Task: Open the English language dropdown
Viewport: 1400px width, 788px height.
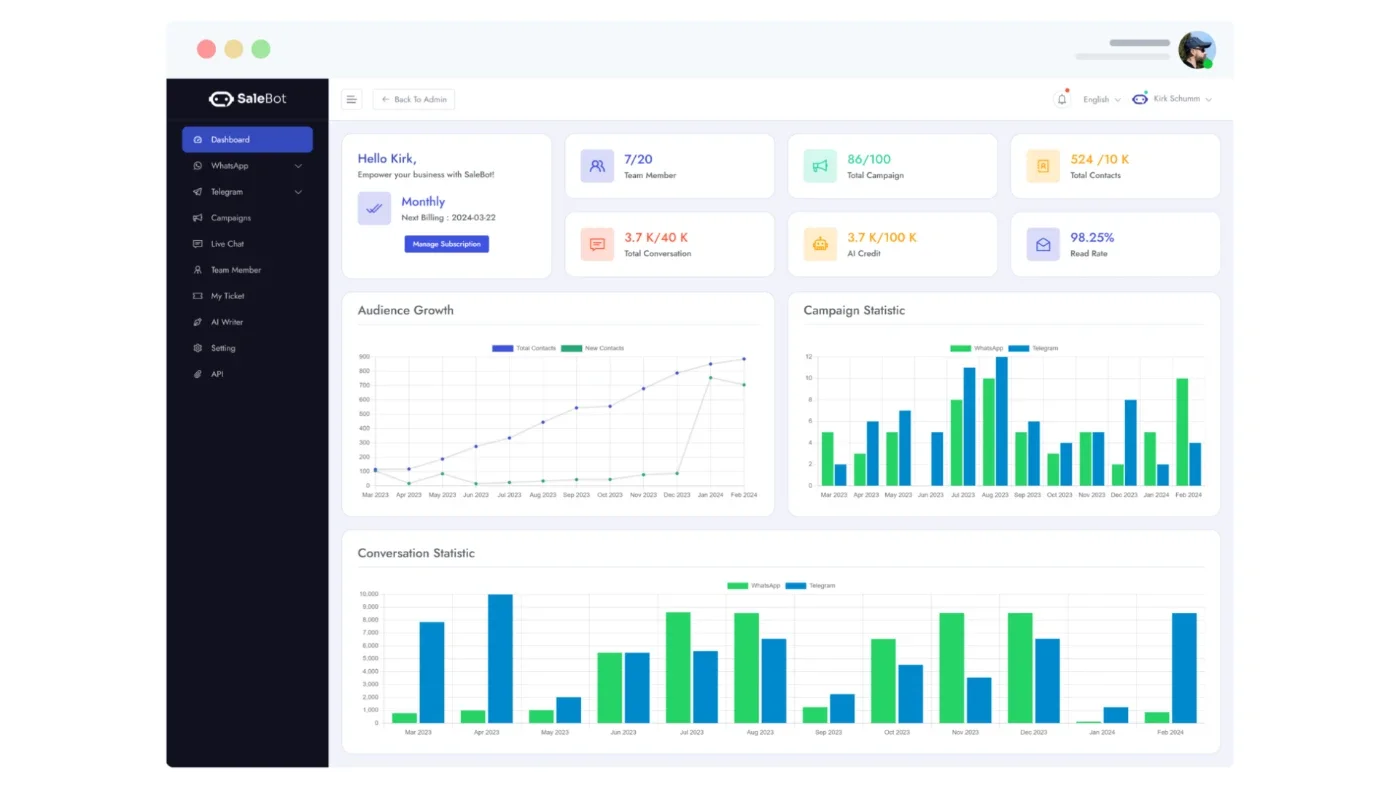Action: (1102, 99)
